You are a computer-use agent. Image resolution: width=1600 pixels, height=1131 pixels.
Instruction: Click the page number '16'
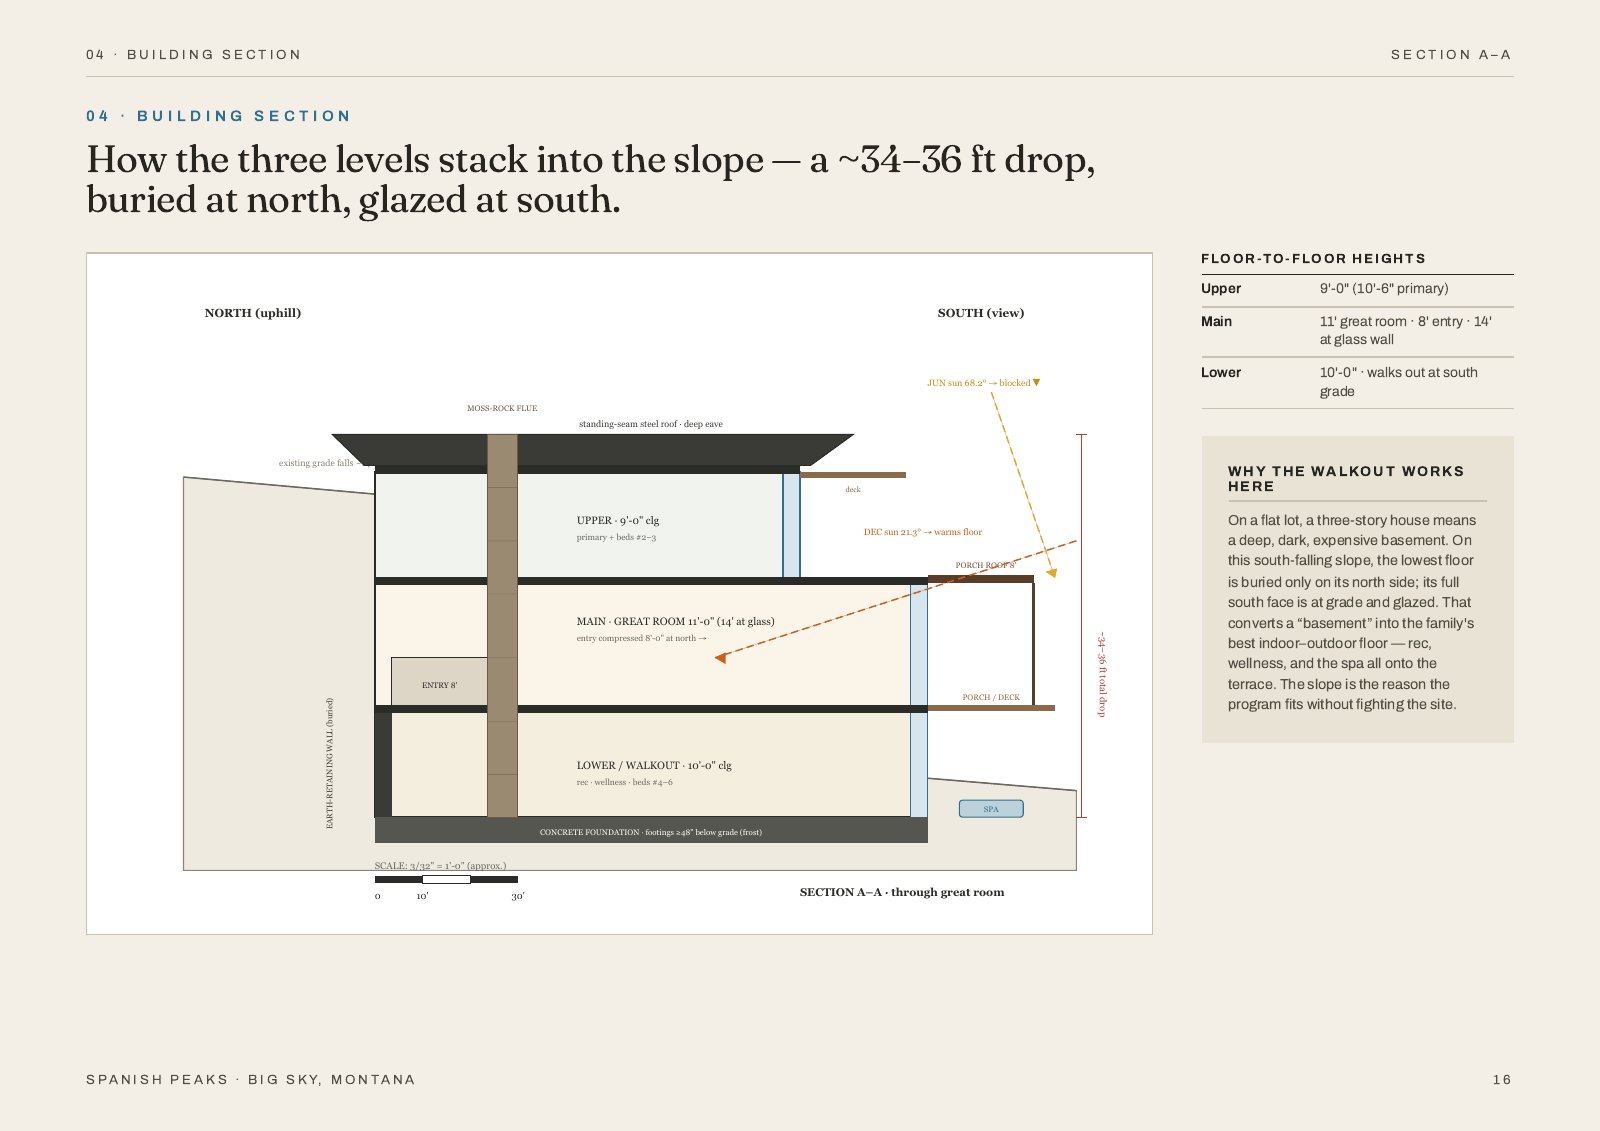click(1502, 1080)
